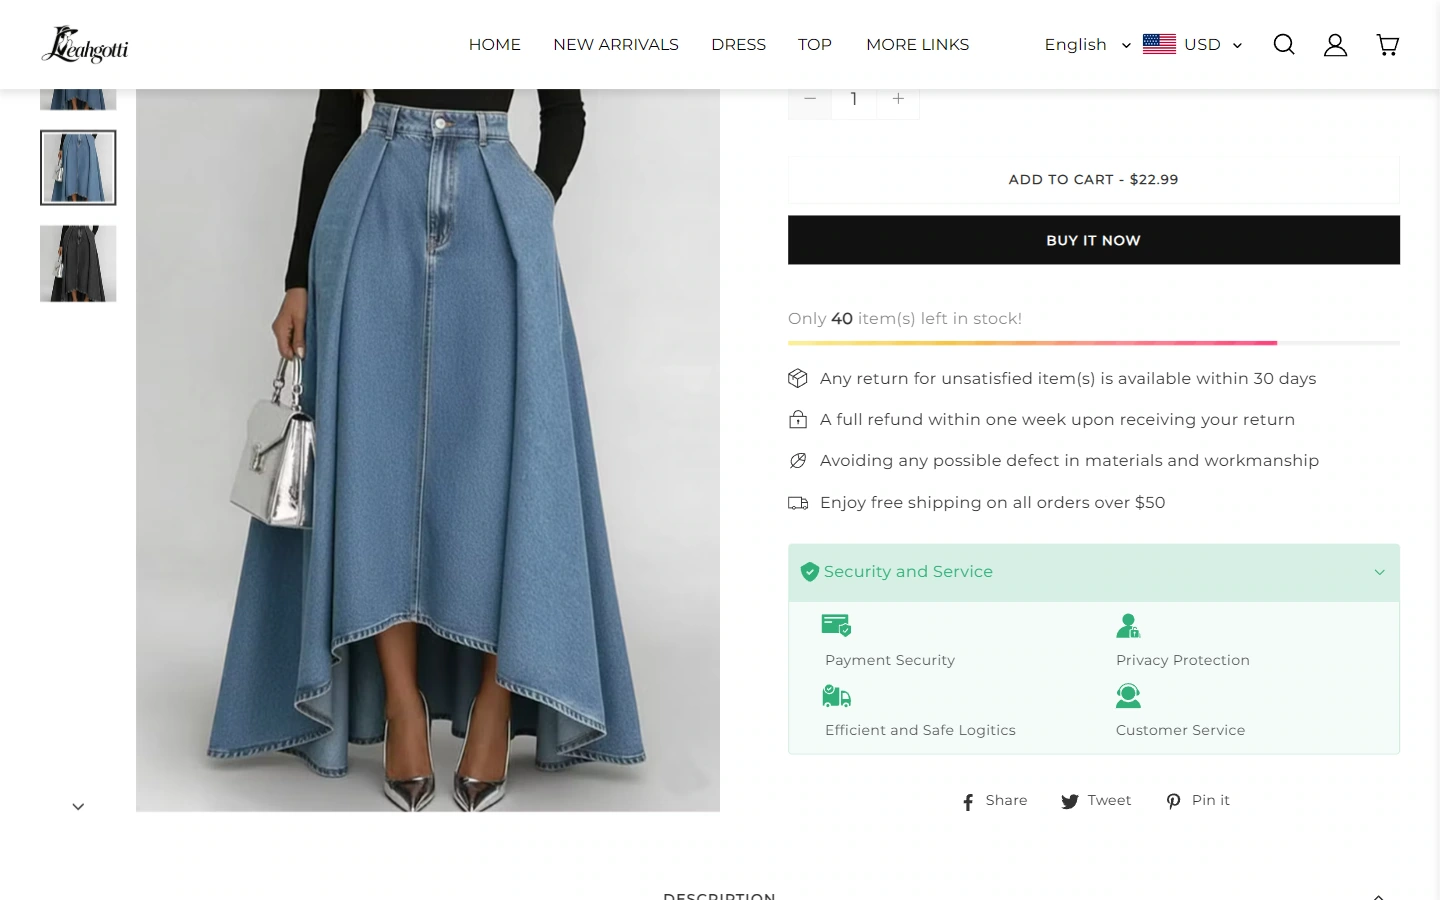Increase quantity with plus button
The height and width of the screenshot is (900, 1440).
click(x=898, y=98)
